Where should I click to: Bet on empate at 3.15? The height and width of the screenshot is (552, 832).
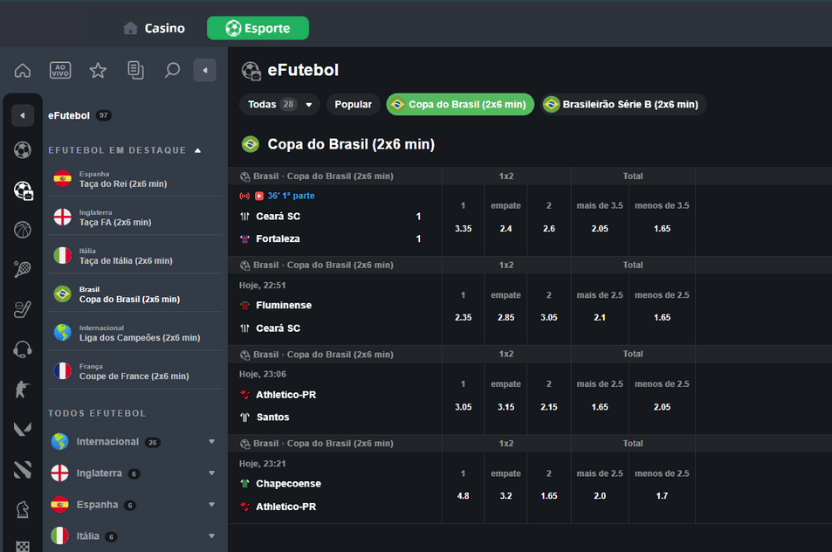click(506, 407)
